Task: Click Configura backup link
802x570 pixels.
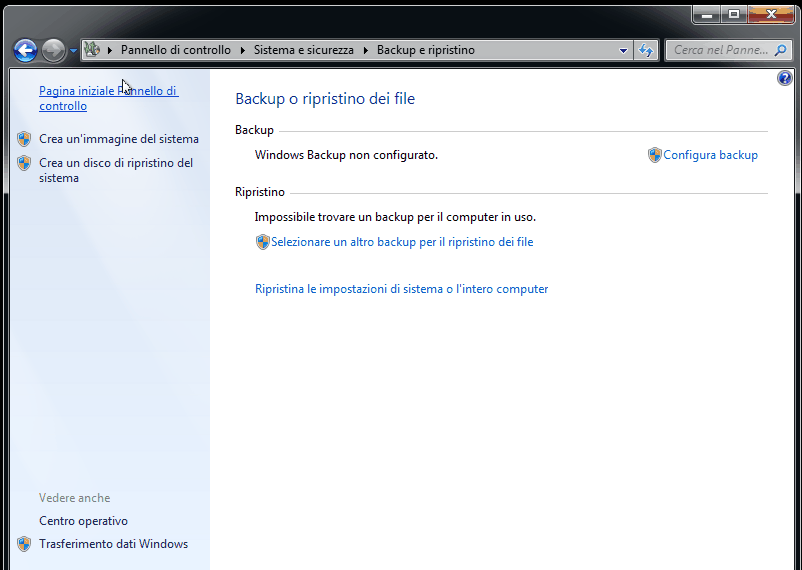Action: tap(710, 155)
